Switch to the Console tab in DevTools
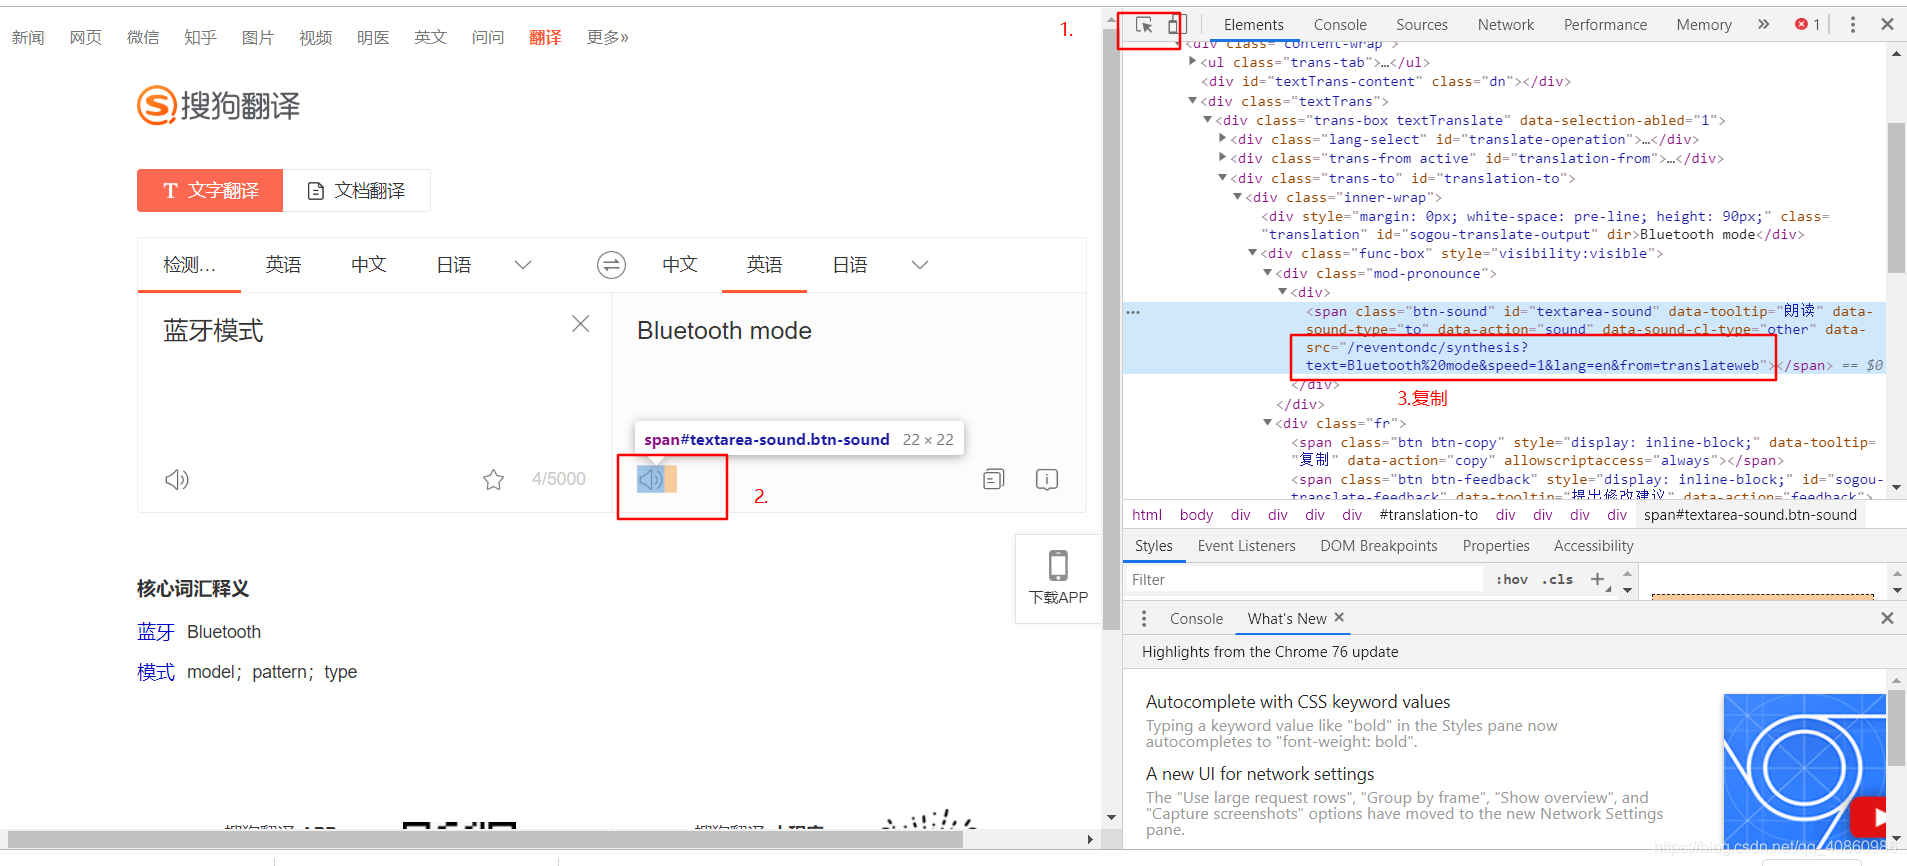The image size is (1907, 866). (1340, 25)
